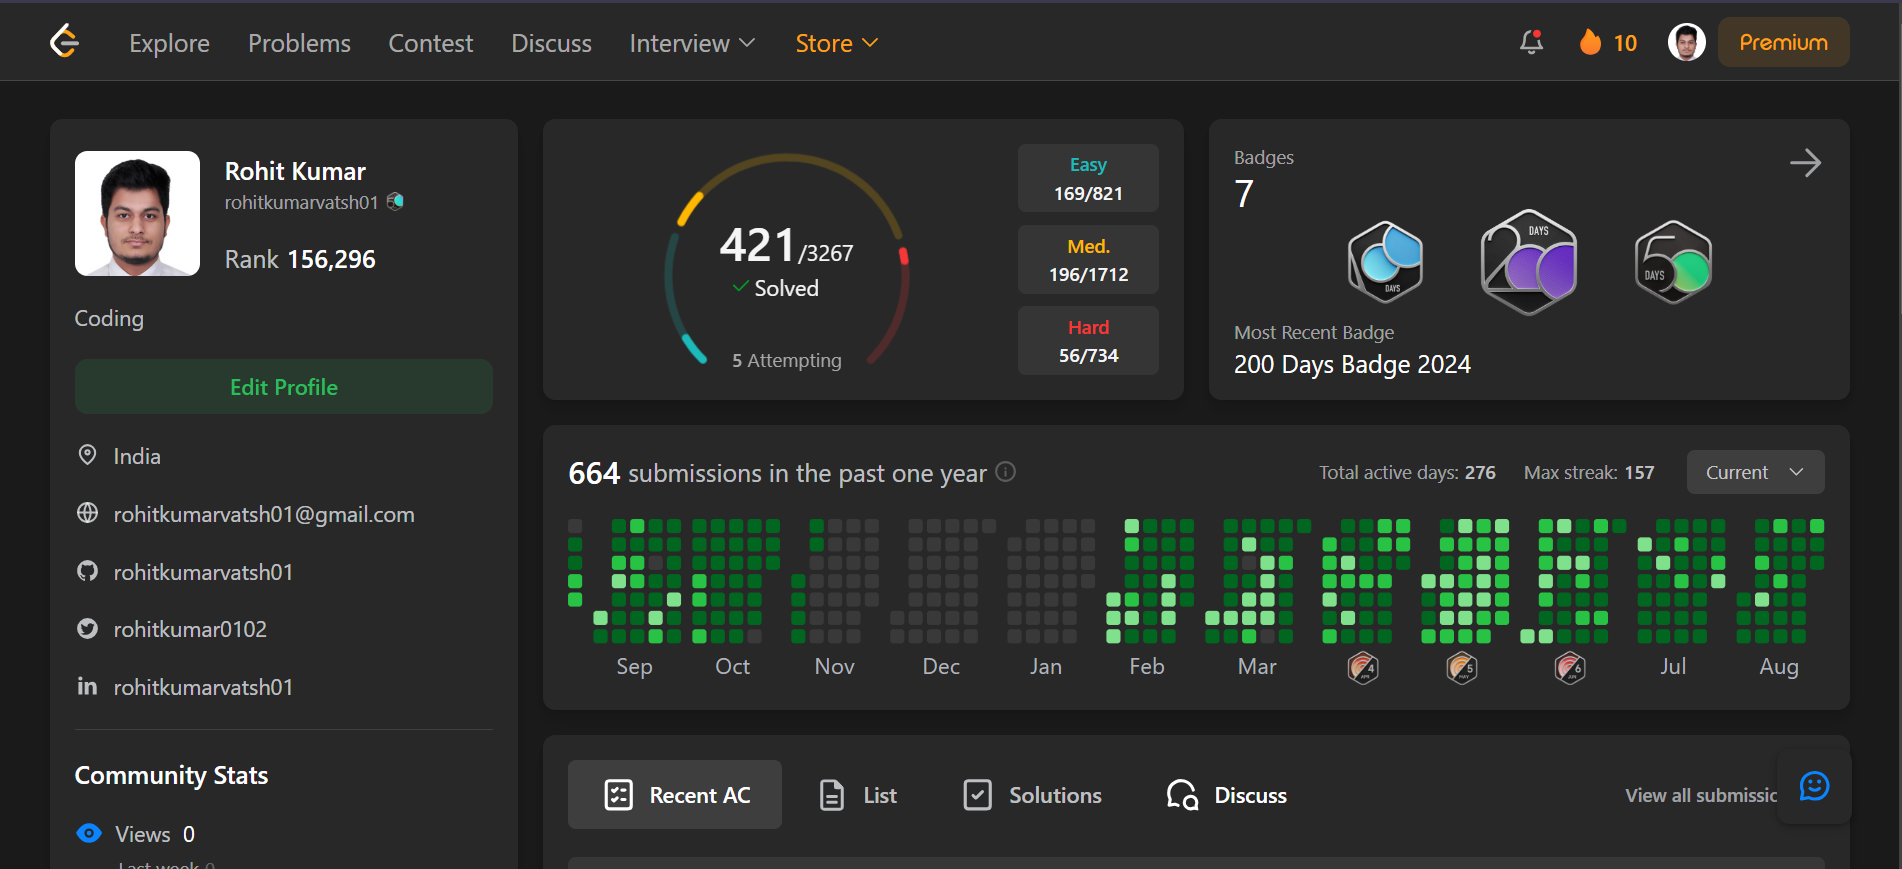Image resolution: width=1902 pixels, height=869 pixels.
Task: Select the Recent AC tab
Action: (675, 795)
